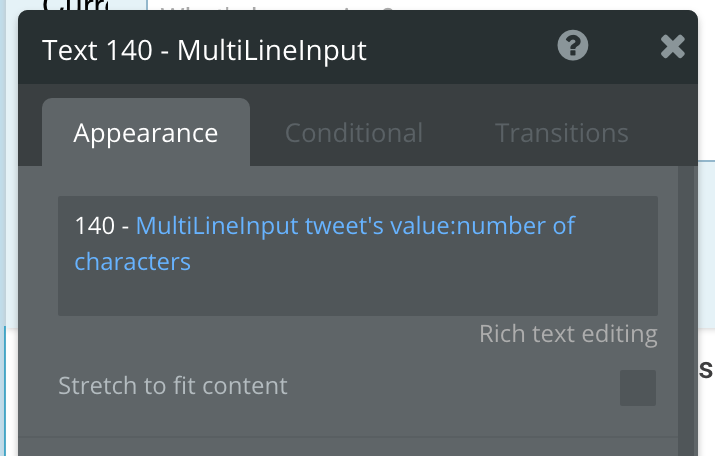The width and height of the screenshot is (715, 456).
Task: Click the property editor's vertical scrollbar
Action: (686, 310)
